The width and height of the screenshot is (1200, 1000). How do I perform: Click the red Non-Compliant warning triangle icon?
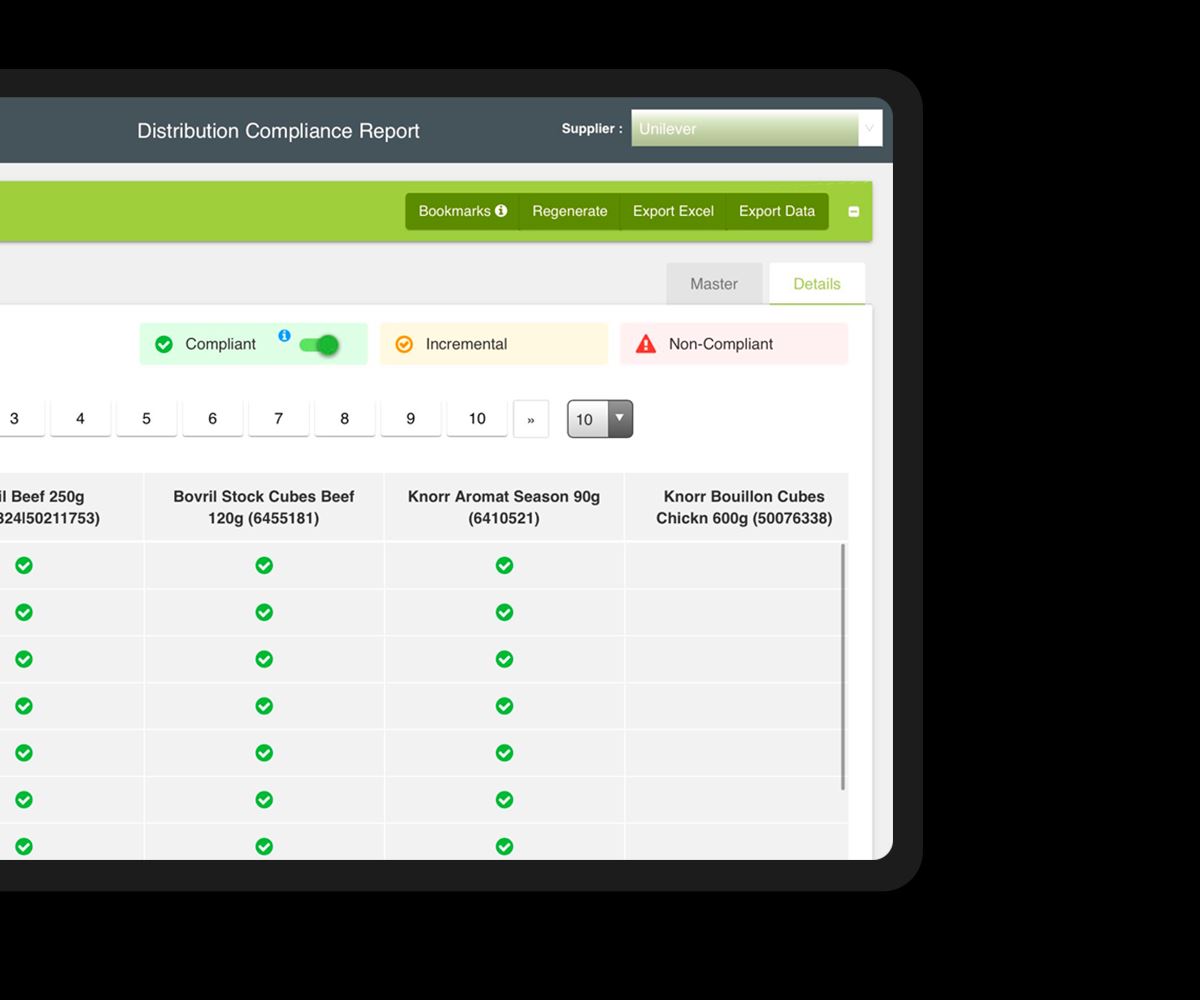point(647,344)
